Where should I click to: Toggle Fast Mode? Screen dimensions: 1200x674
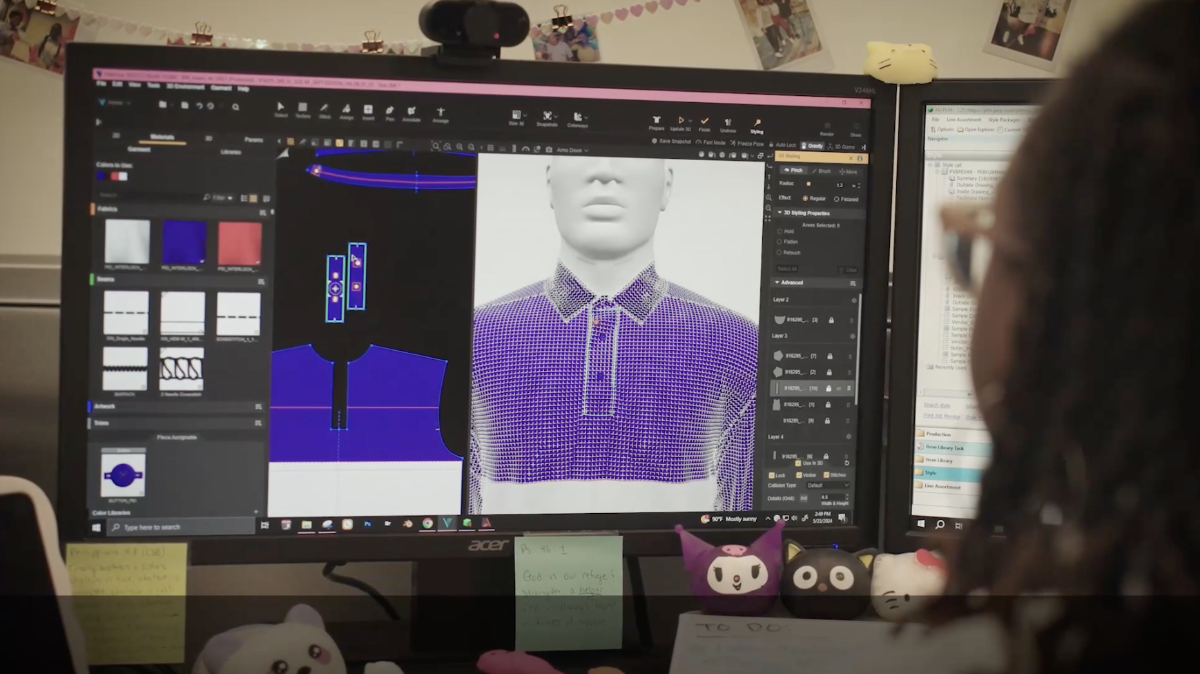point(711,142)
